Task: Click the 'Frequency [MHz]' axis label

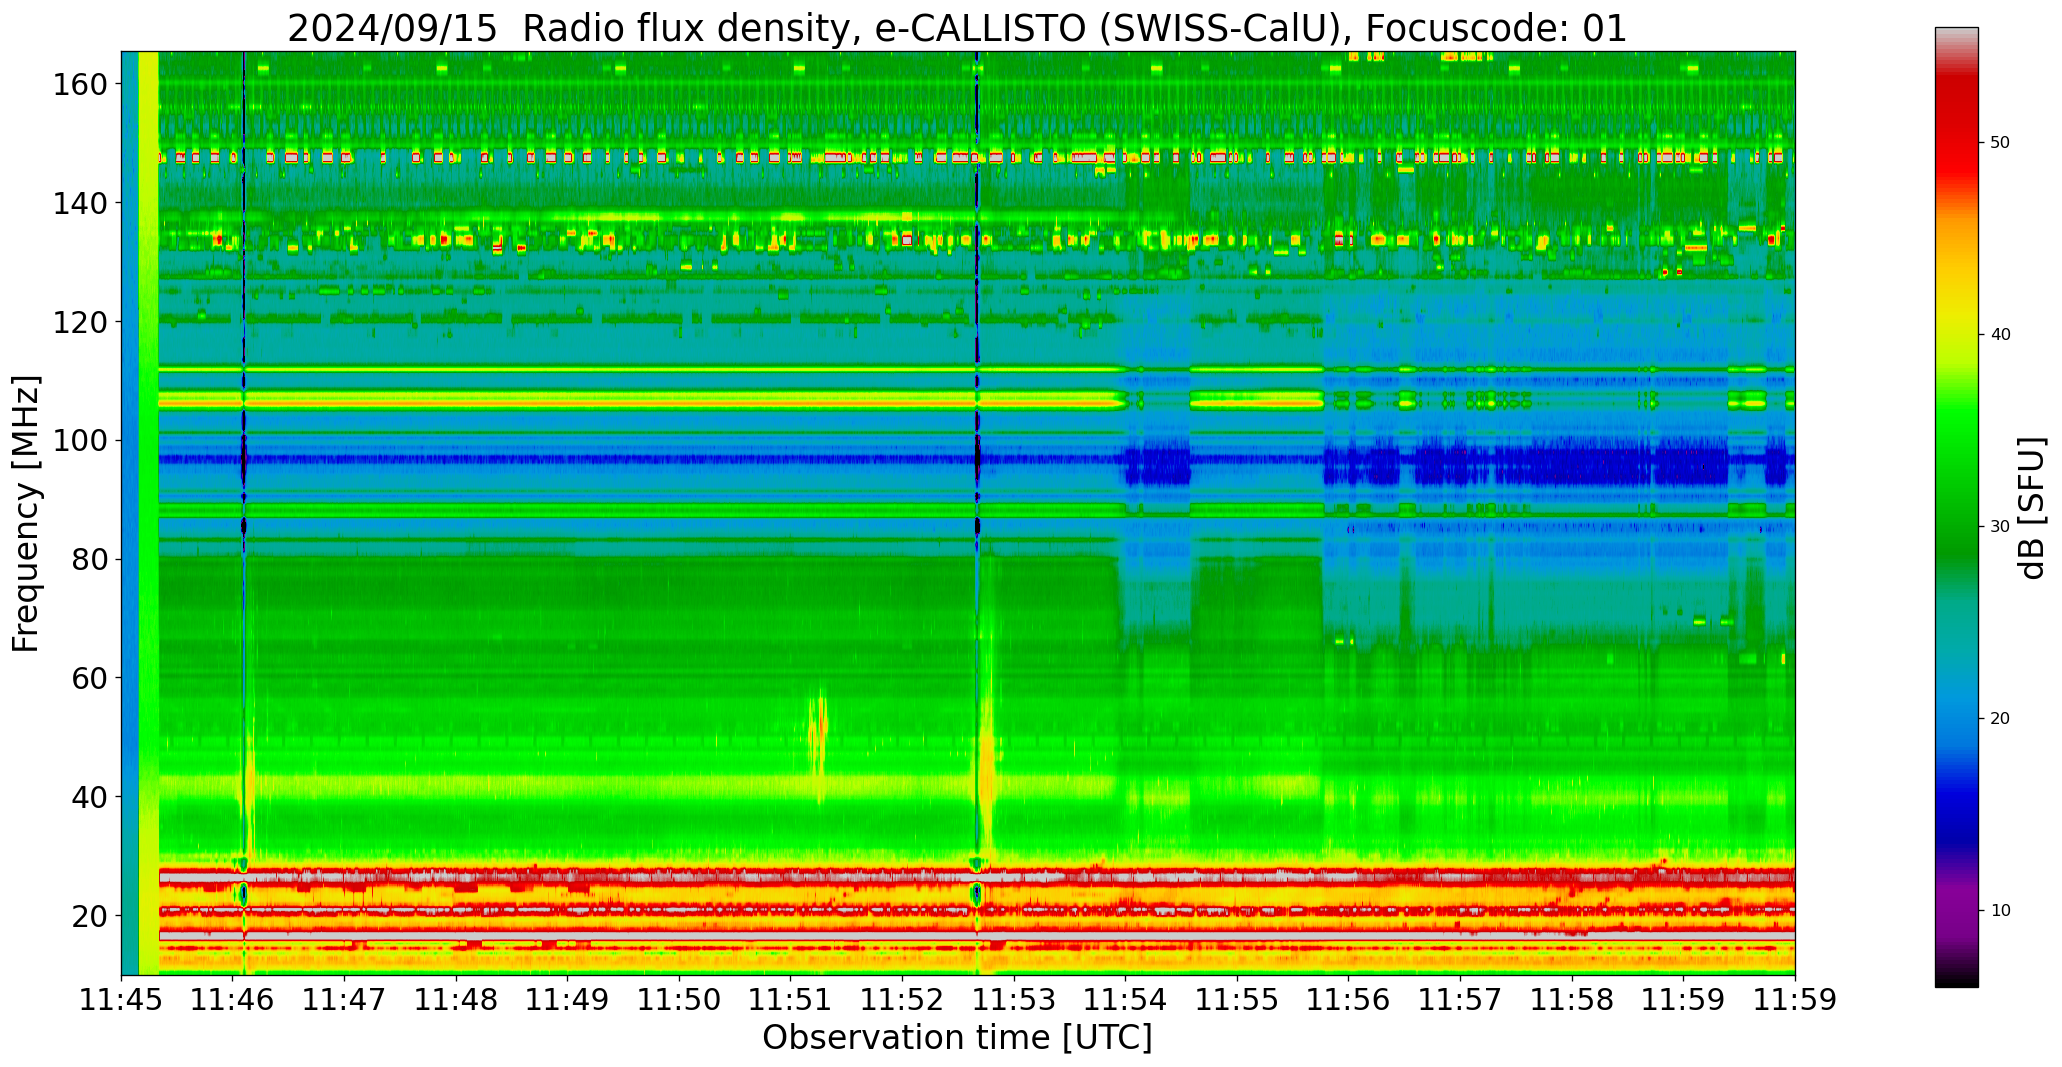Action: [27, 514]
